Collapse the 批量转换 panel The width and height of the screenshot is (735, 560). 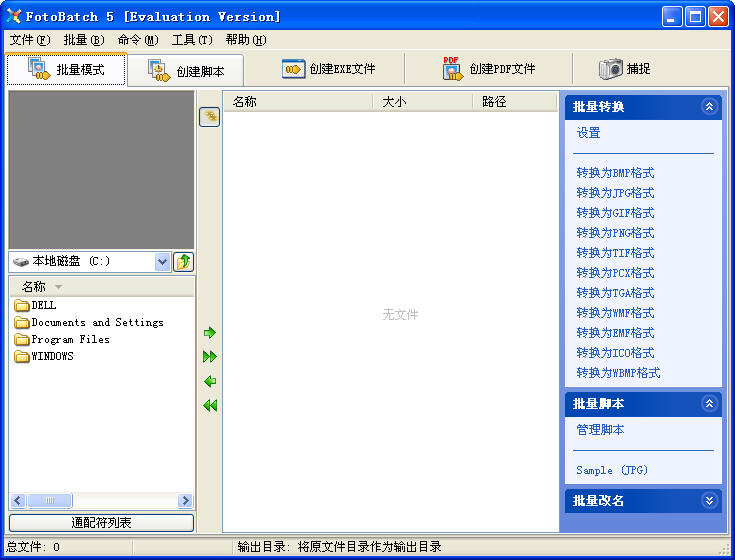(x=709, y=106)
